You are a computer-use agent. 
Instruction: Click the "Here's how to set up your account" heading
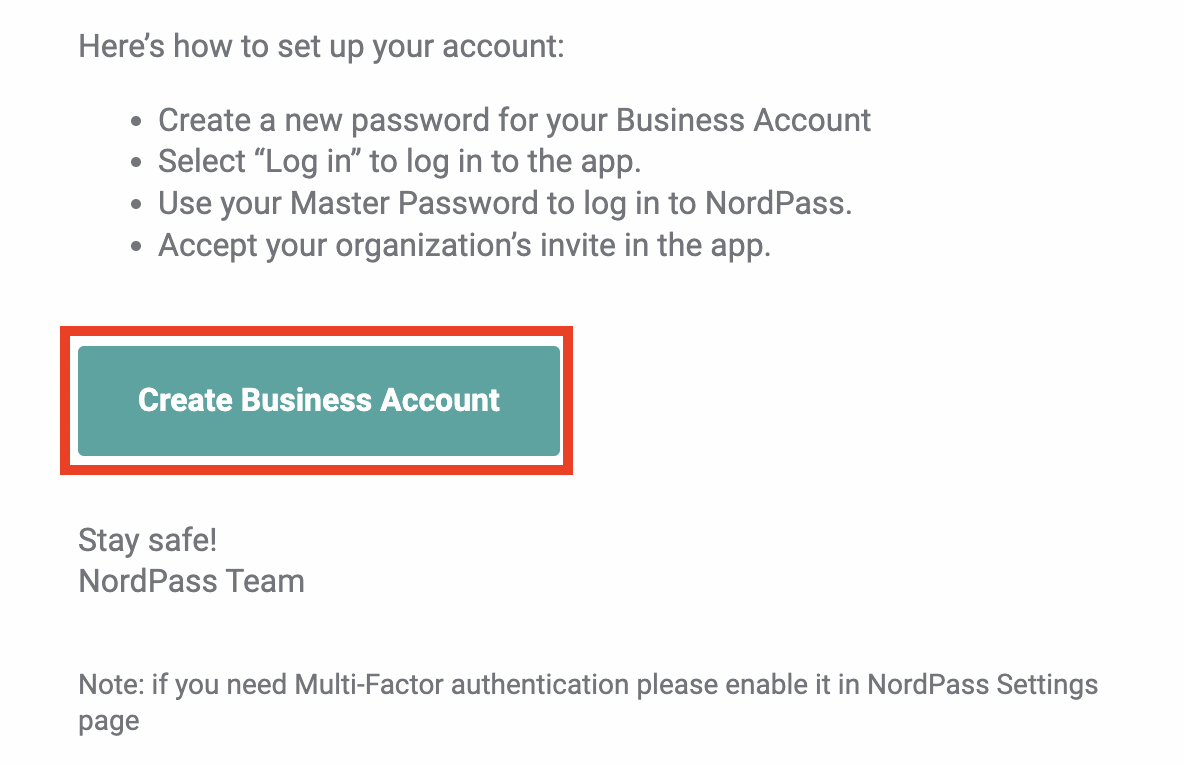pos(322,47)
